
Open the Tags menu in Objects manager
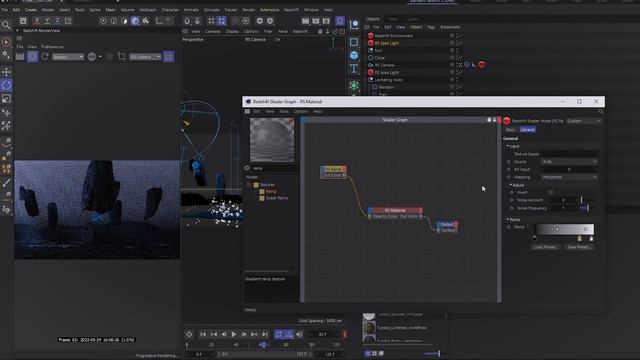click(431, 27)
